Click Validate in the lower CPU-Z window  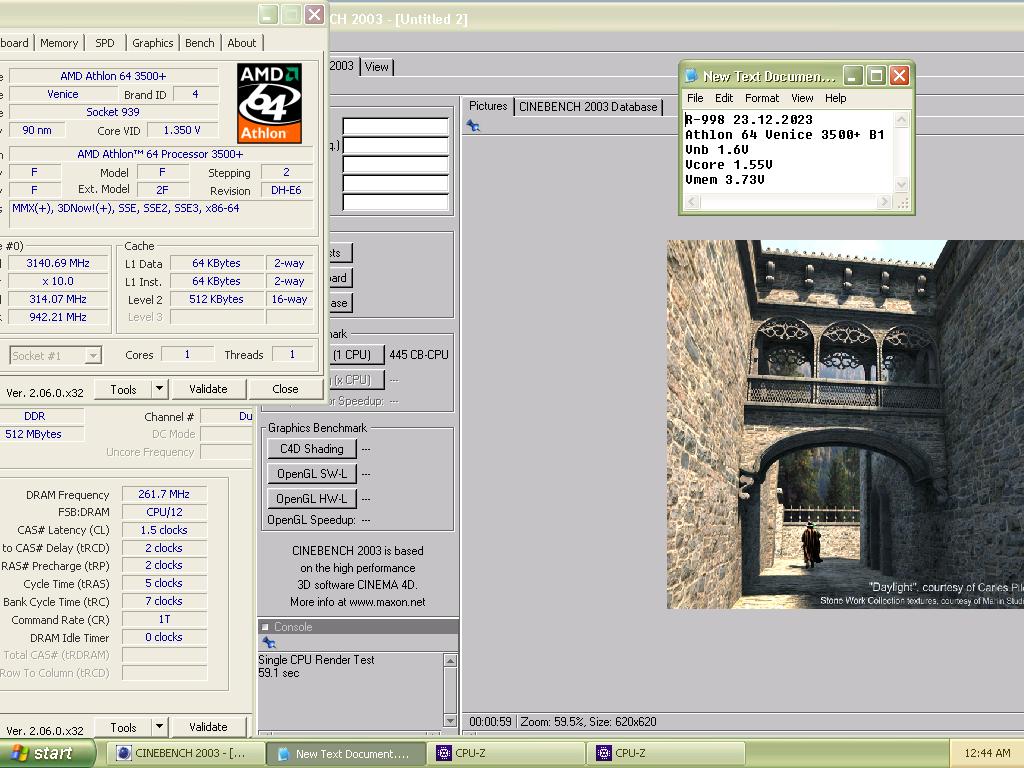(x=208, y=726)
